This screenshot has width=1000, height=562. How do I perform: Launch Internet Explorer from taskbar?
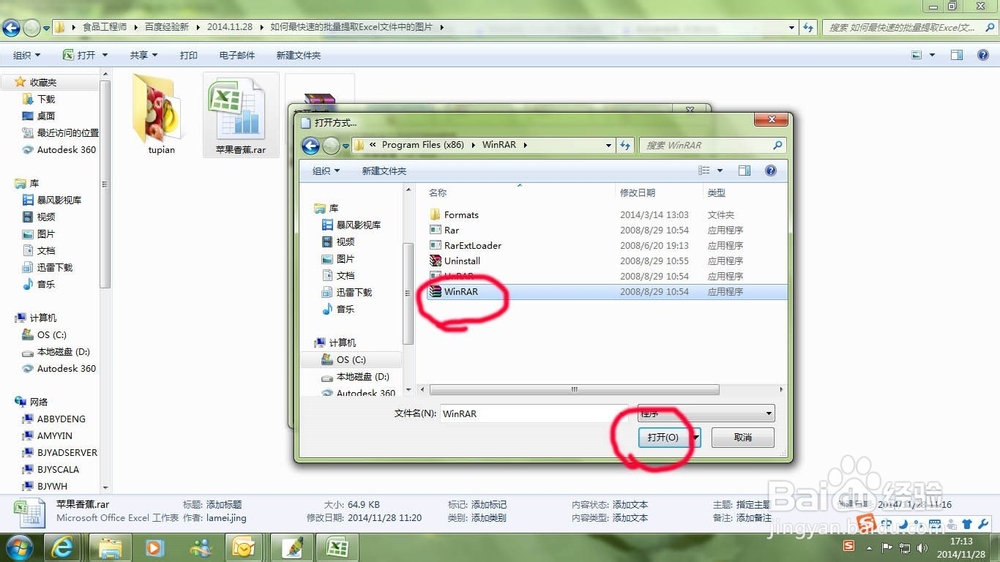tap(62, 548)
